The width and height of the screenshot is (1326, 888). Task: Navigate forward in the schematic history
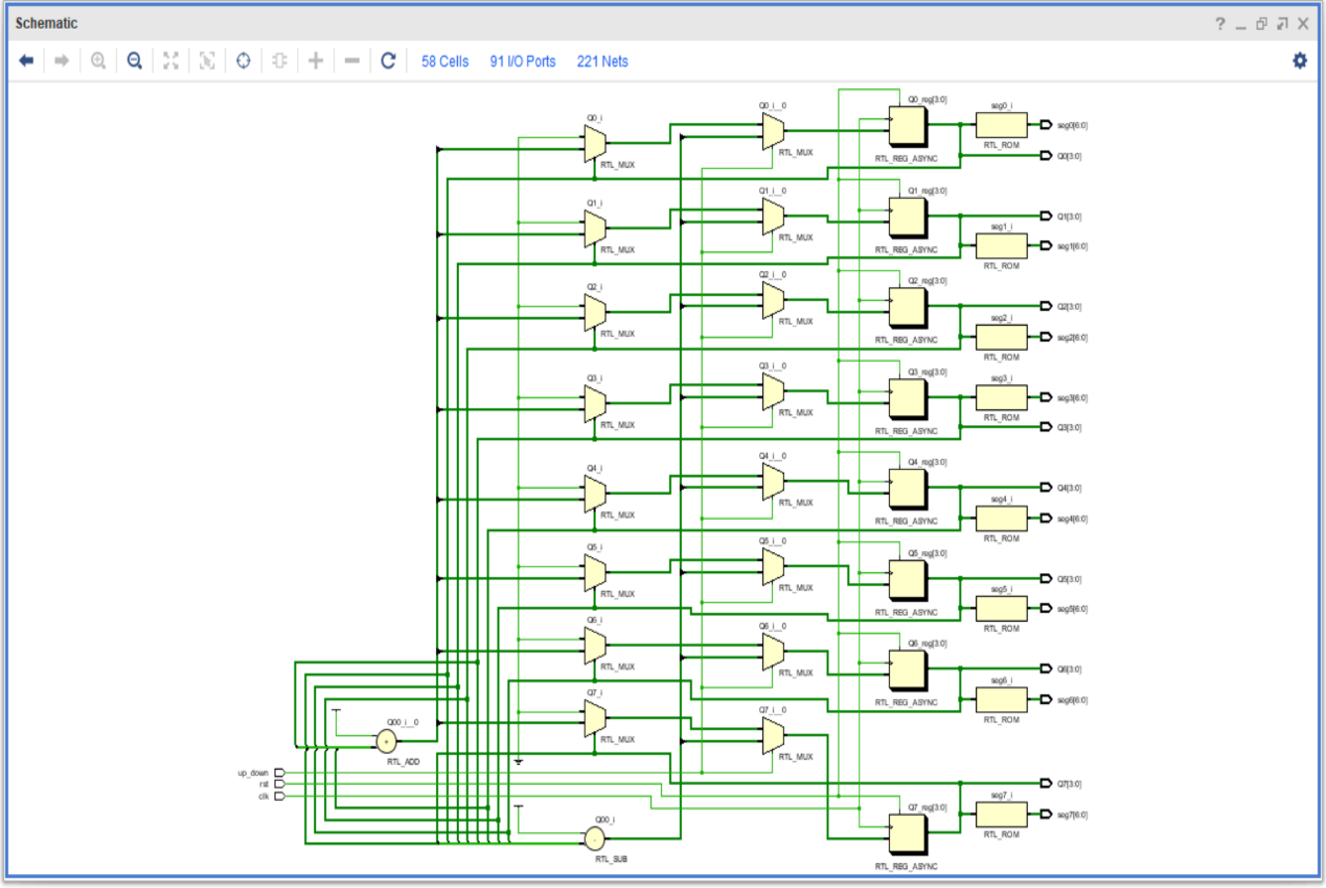point(62,61)
